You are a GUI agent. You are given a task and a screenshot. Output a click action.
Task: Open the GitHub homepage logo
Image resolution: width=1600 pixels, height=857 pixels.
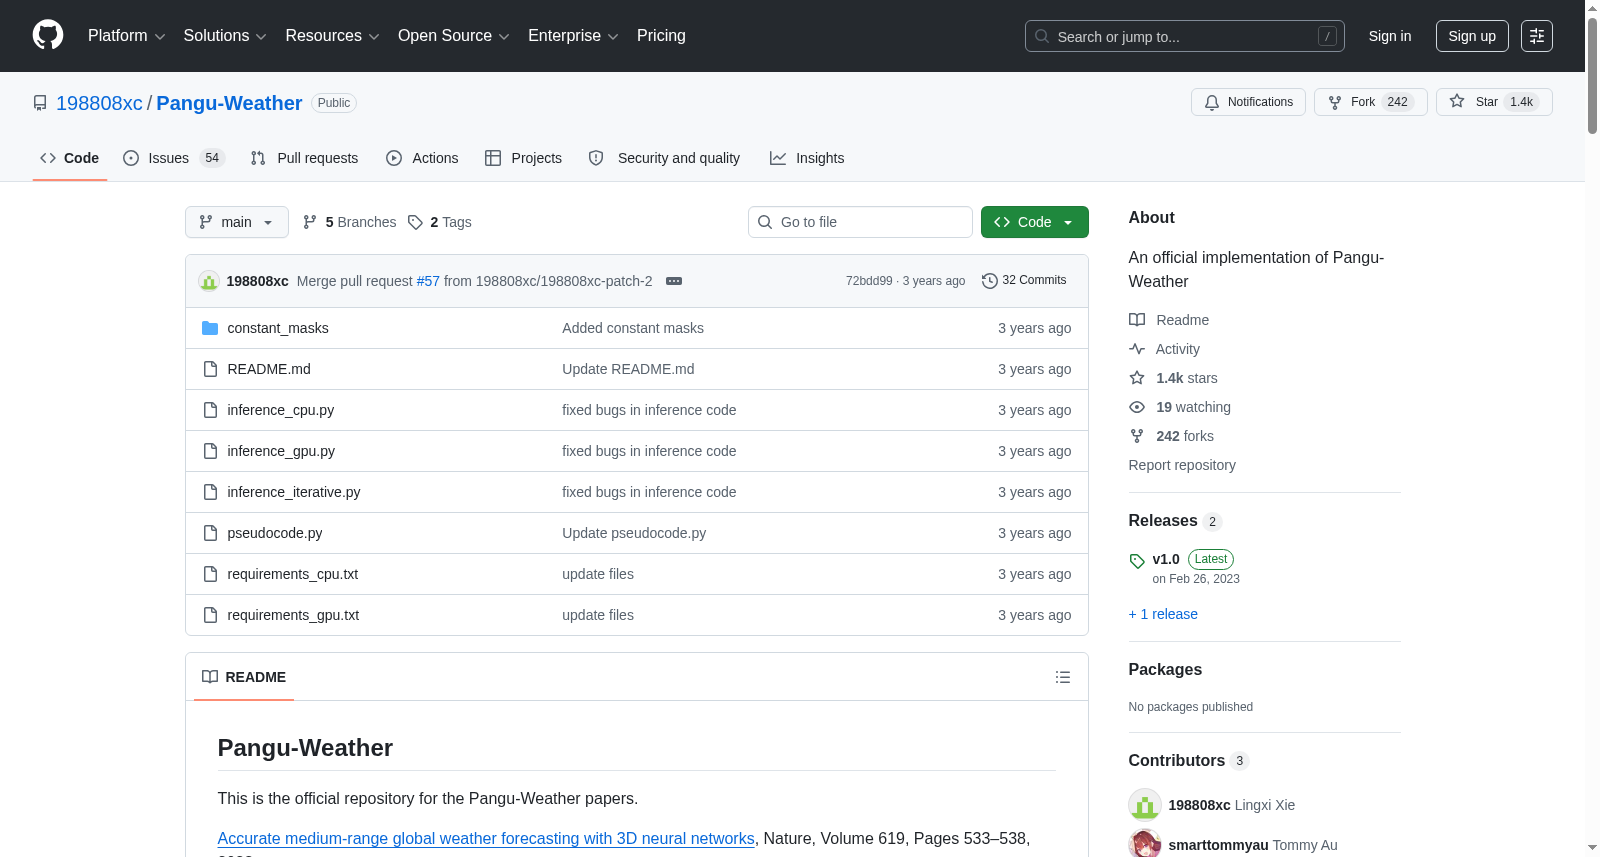[x=48, y=35]
